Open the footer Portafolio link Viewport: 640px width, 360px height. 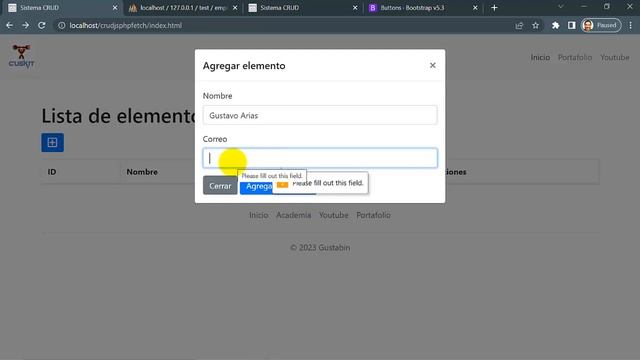click(x=373, y=215)
